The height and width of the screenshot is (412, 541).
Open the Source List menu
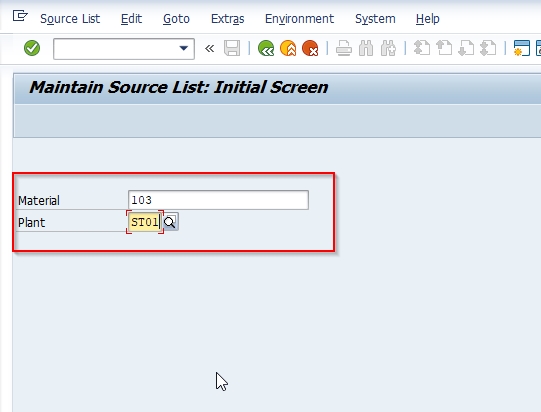click(x=70, y=19)
